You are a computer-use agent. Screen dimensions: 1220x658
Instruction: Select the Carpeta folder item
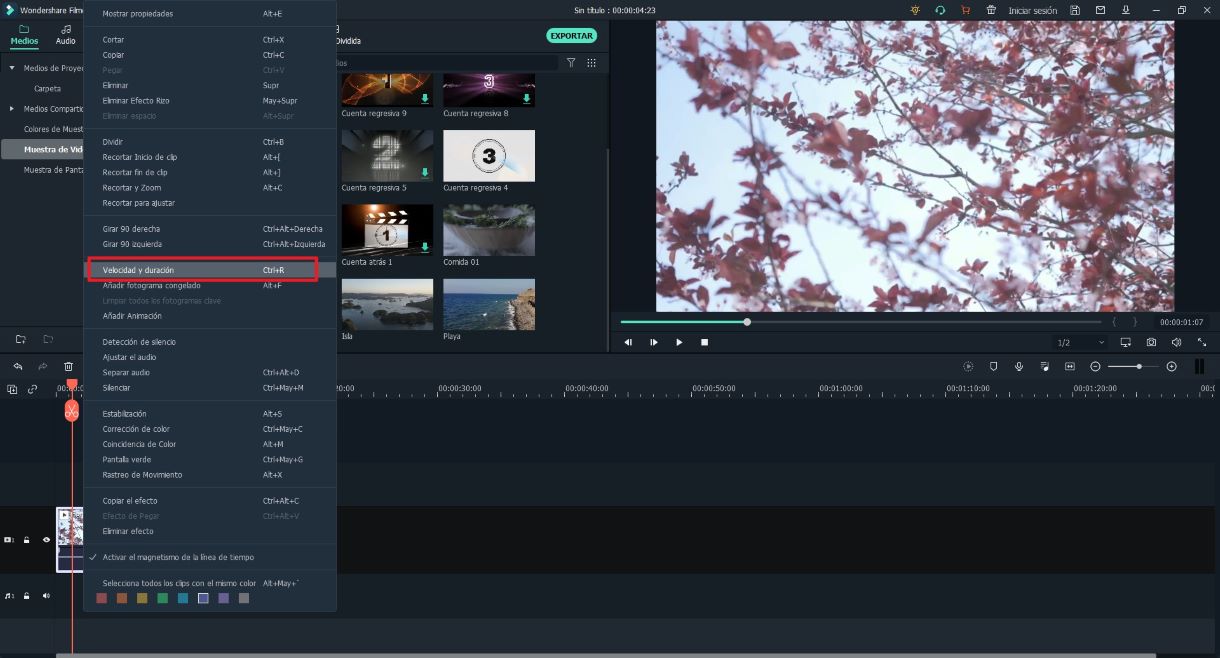click(47, 89)
